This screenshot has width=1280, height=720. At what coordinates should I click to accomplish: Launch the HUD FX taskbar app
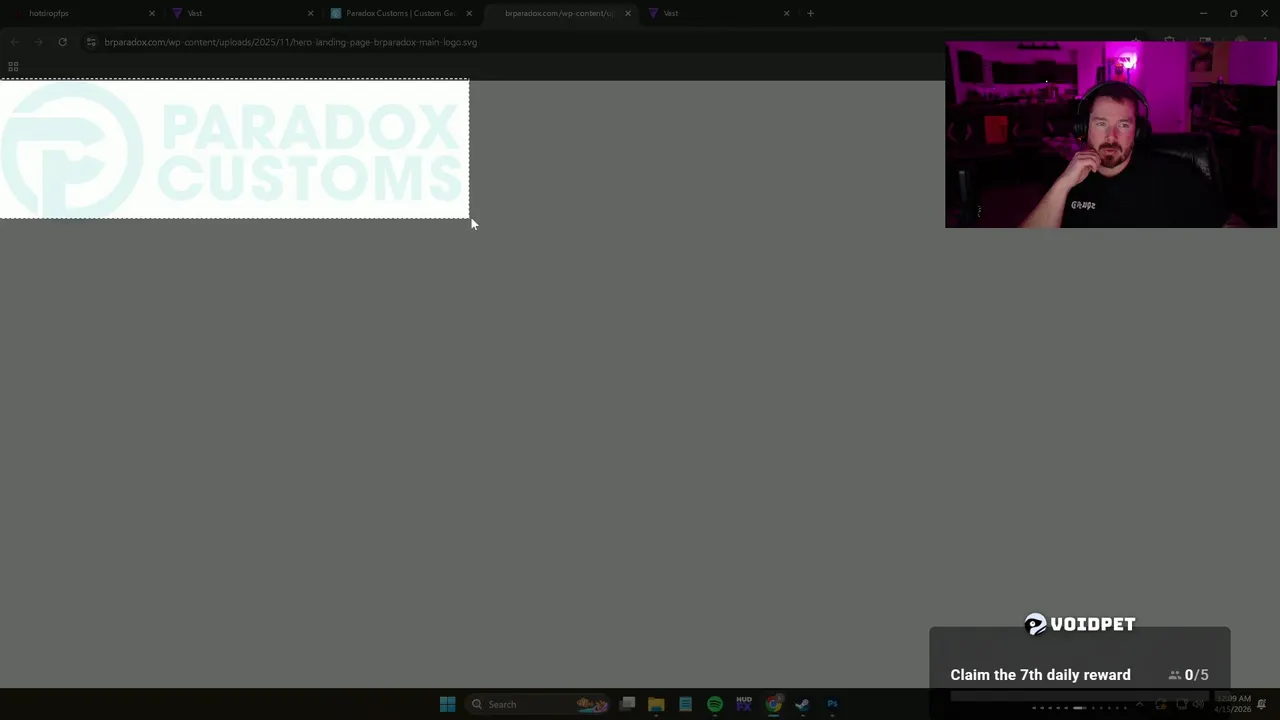pyautogui.click(x=744, y=704)
